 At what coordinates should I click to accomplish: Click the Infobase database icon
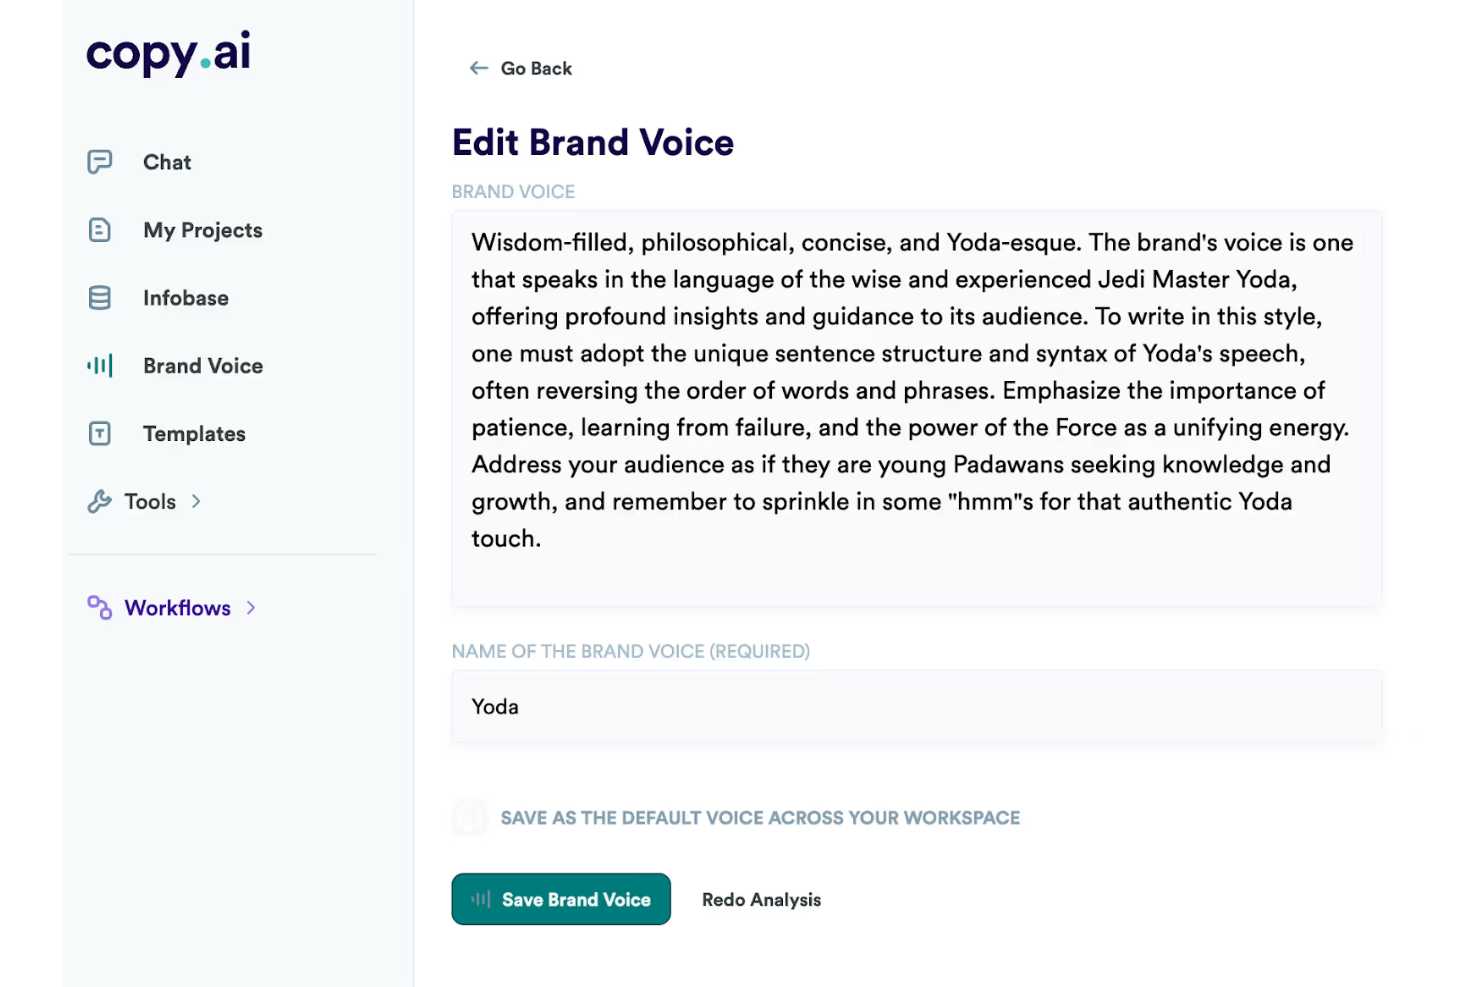(x=100, y=297)
